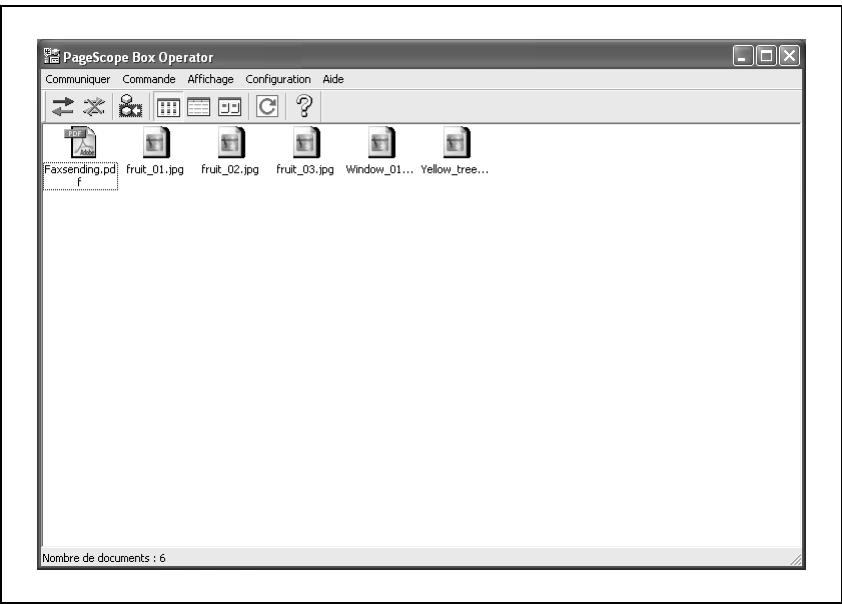The image size is (842, 604).
Task: Select the Faxsending.pdf PDF file icon
Action: click(x=80, y=143)
